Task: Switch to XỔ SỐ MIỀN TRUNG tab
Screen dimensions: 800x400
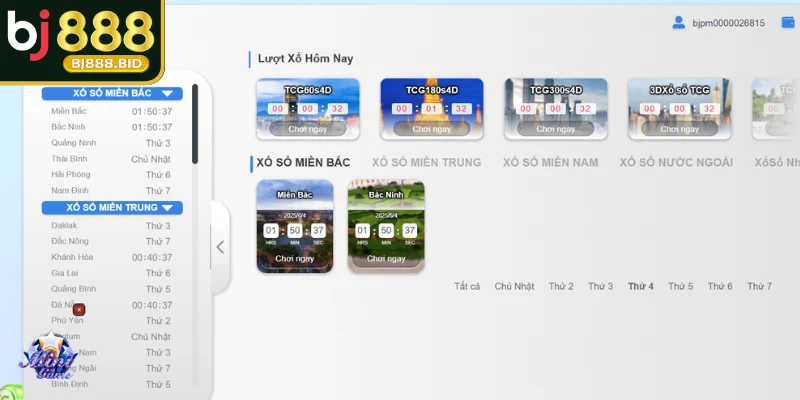Action: click(x=427, y=163)
